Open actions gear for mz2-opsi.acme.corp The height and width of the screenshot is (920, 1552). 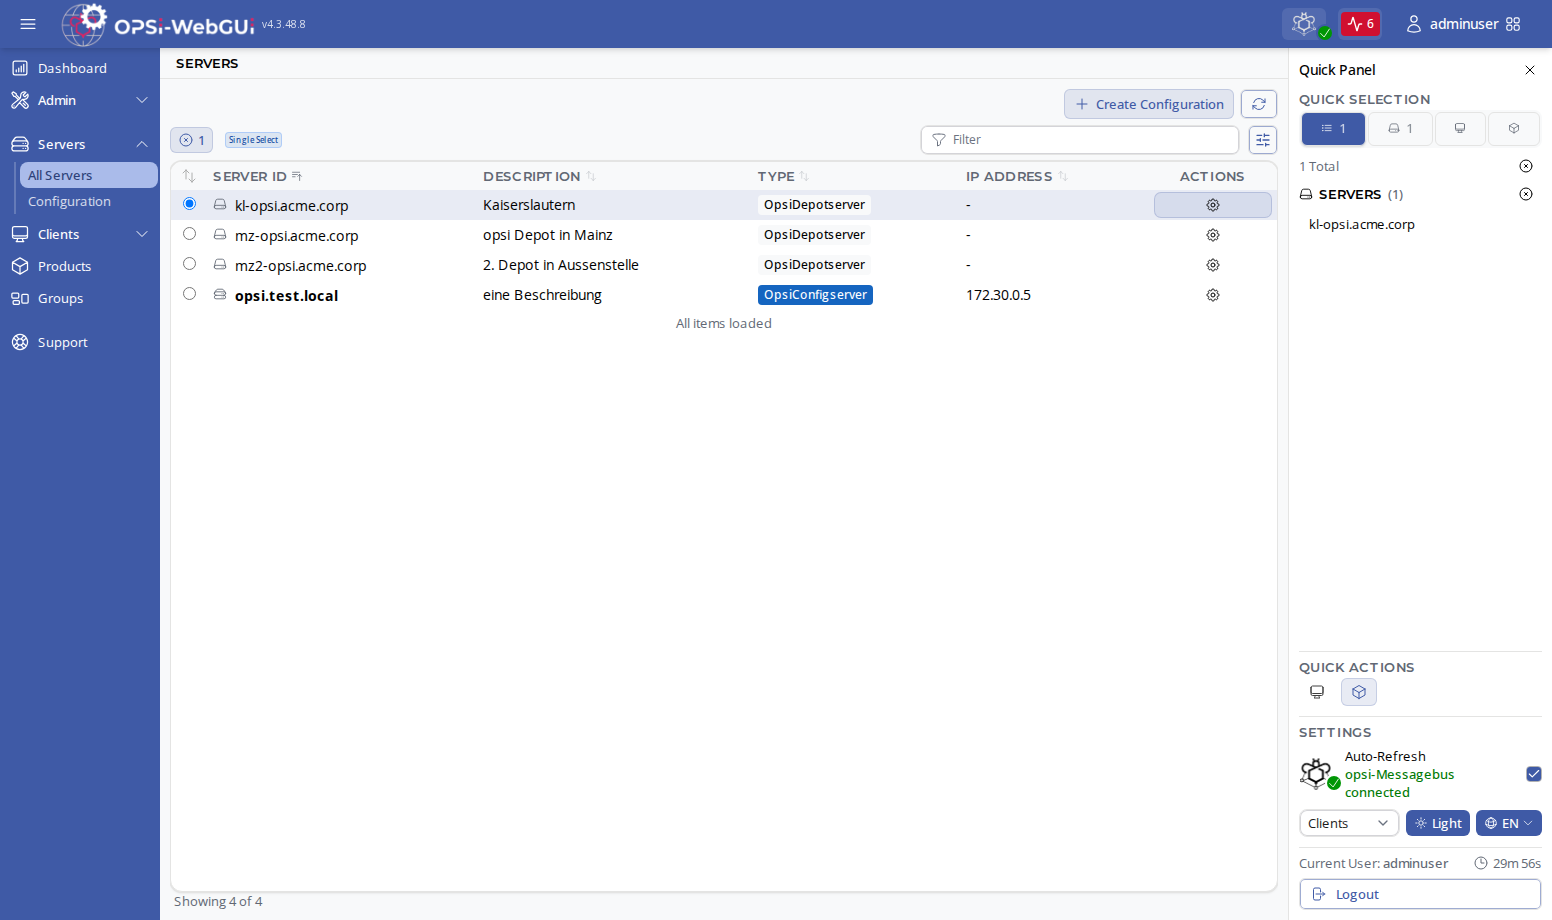(1213, 265)
